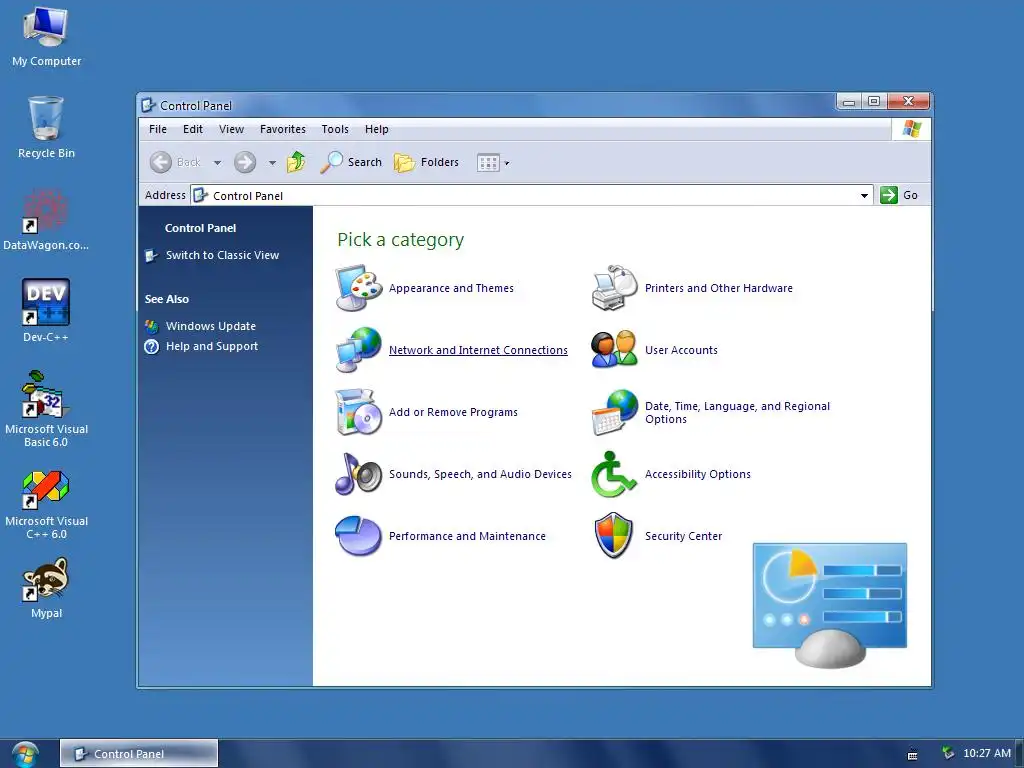Click the Printers and Other Hardware icon
1024x768 pixels.
click(x=615, y=288)
